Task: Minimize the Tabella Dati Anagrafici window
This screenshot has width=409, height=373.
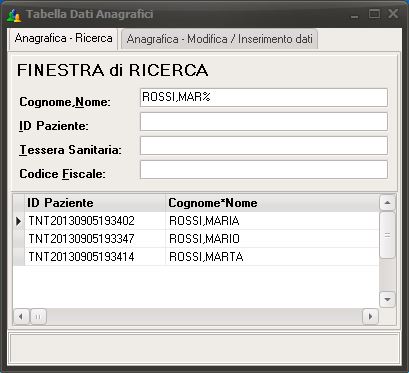Action: (x=355, y=15)
